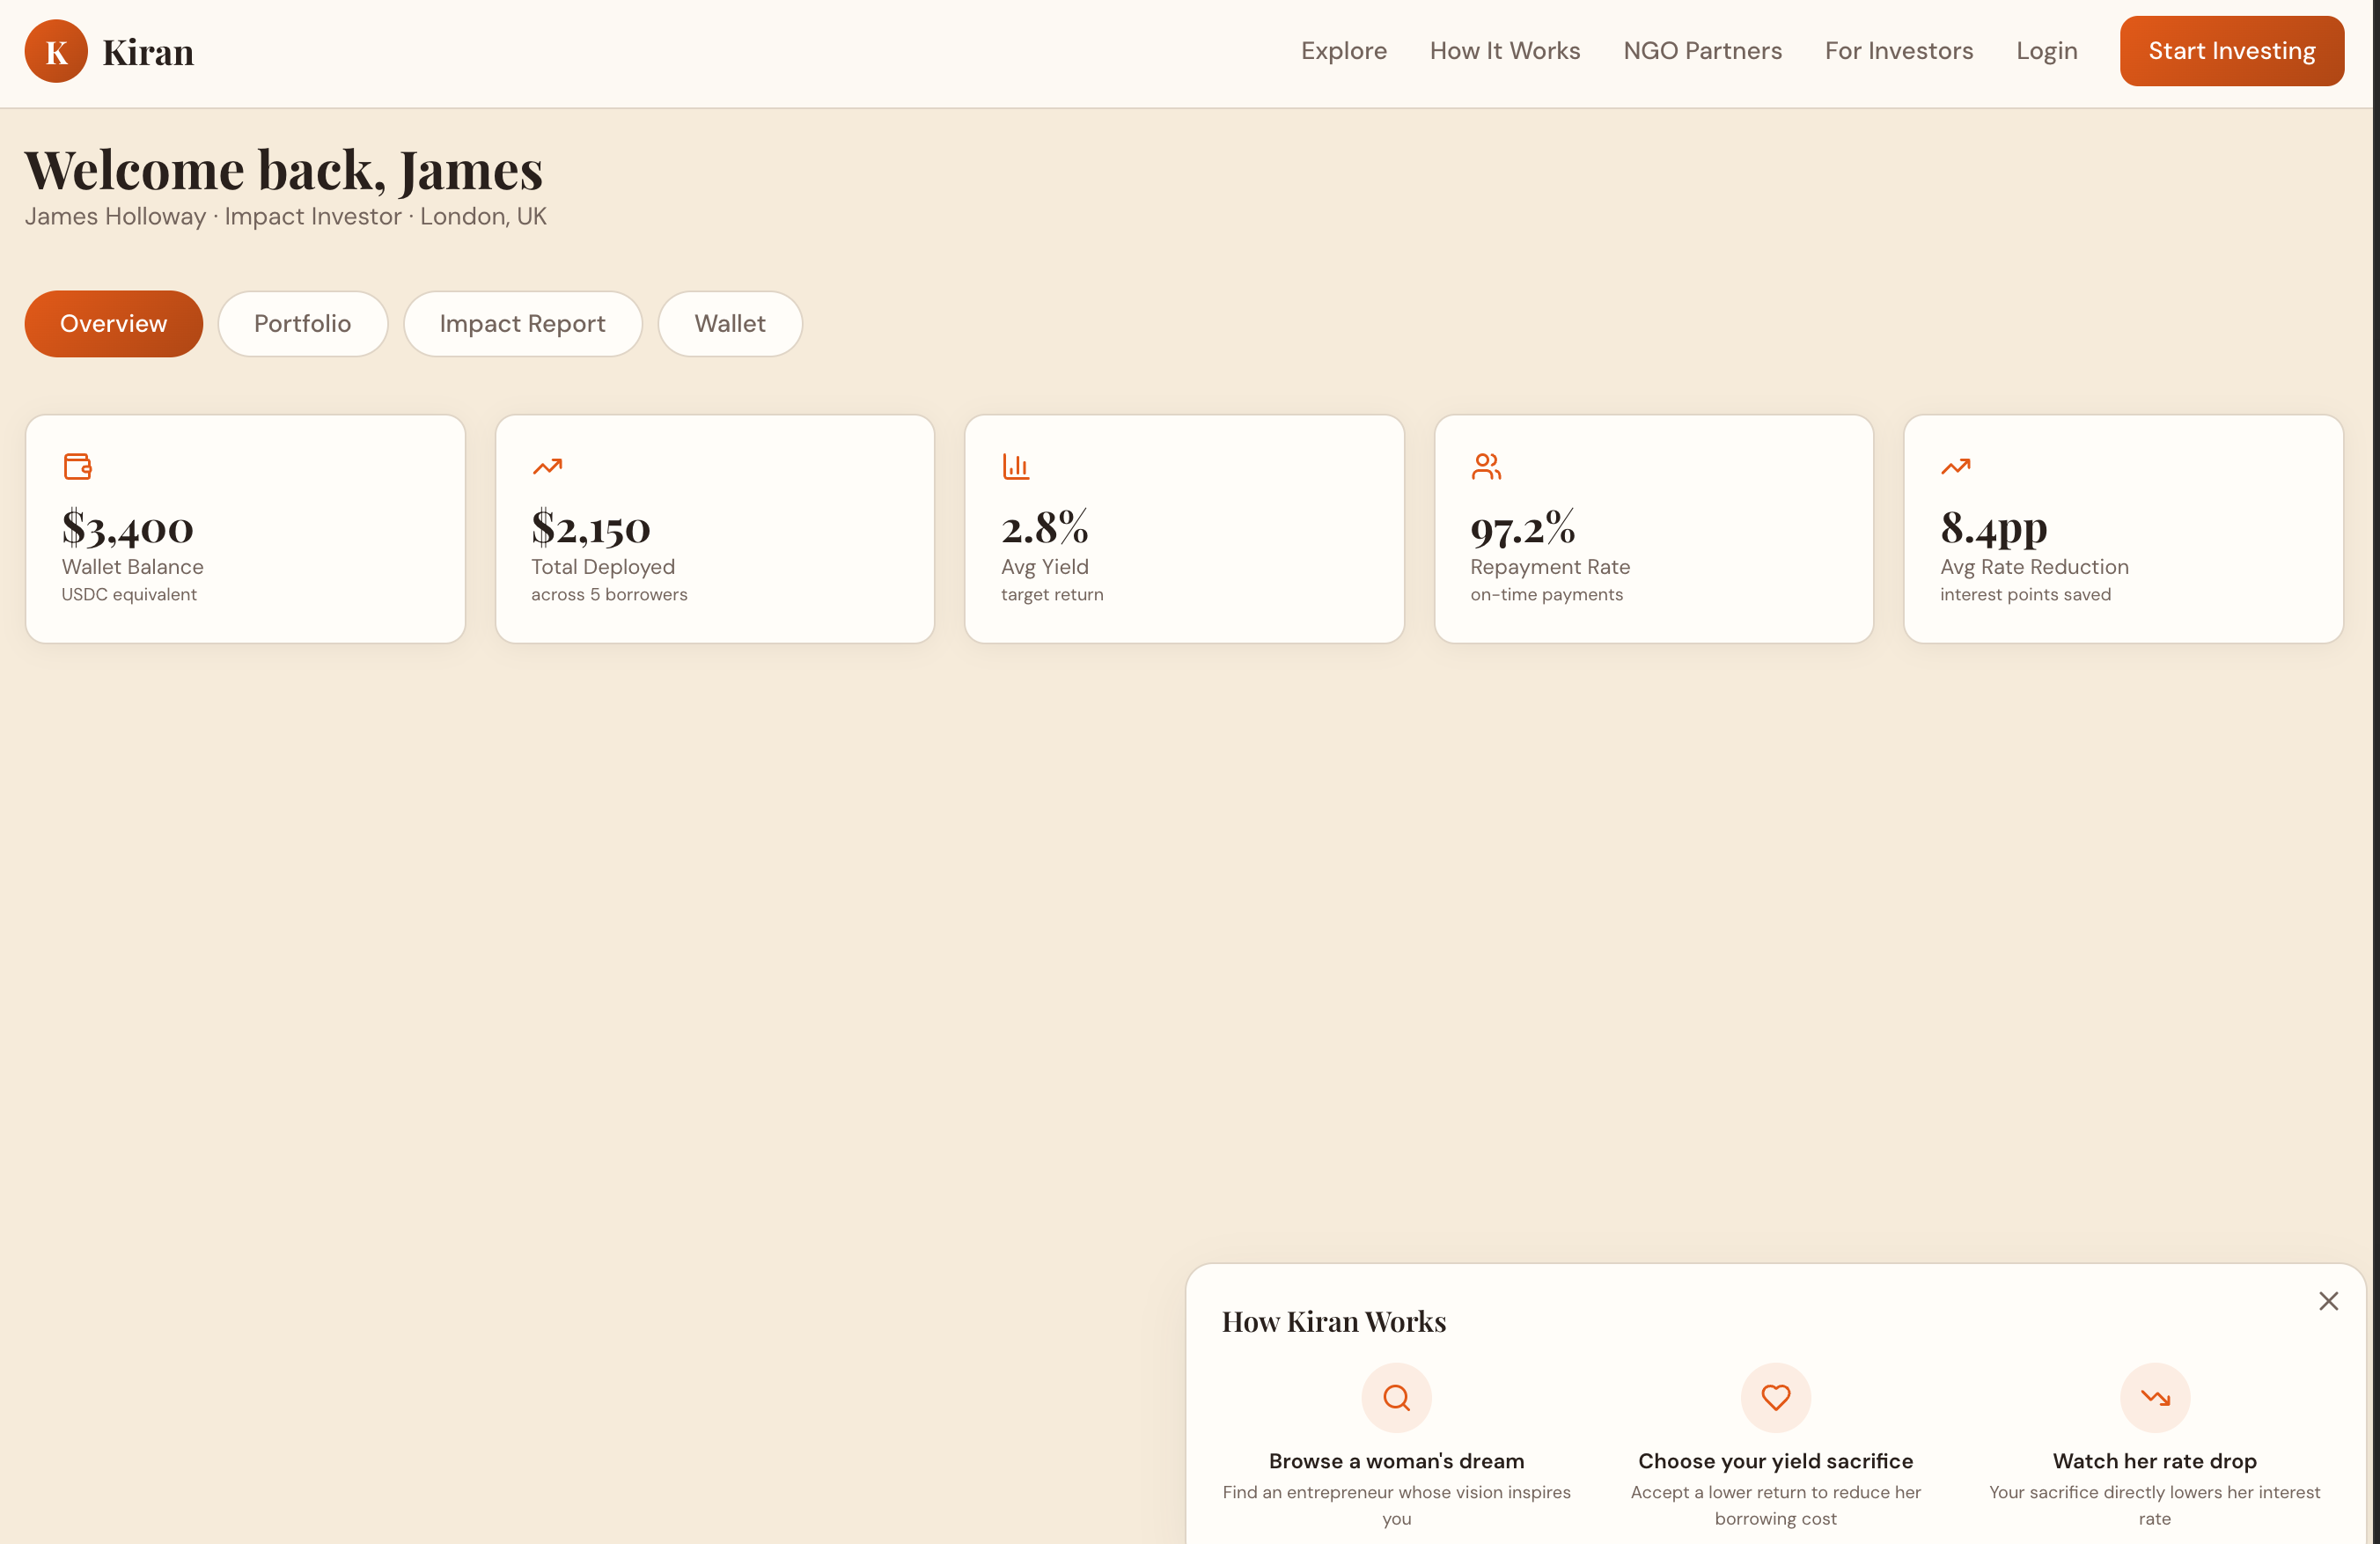Click the bar chart icon on Avg Yield card
Viewport: 2380px width, 1544px height.
point(1016,466)
